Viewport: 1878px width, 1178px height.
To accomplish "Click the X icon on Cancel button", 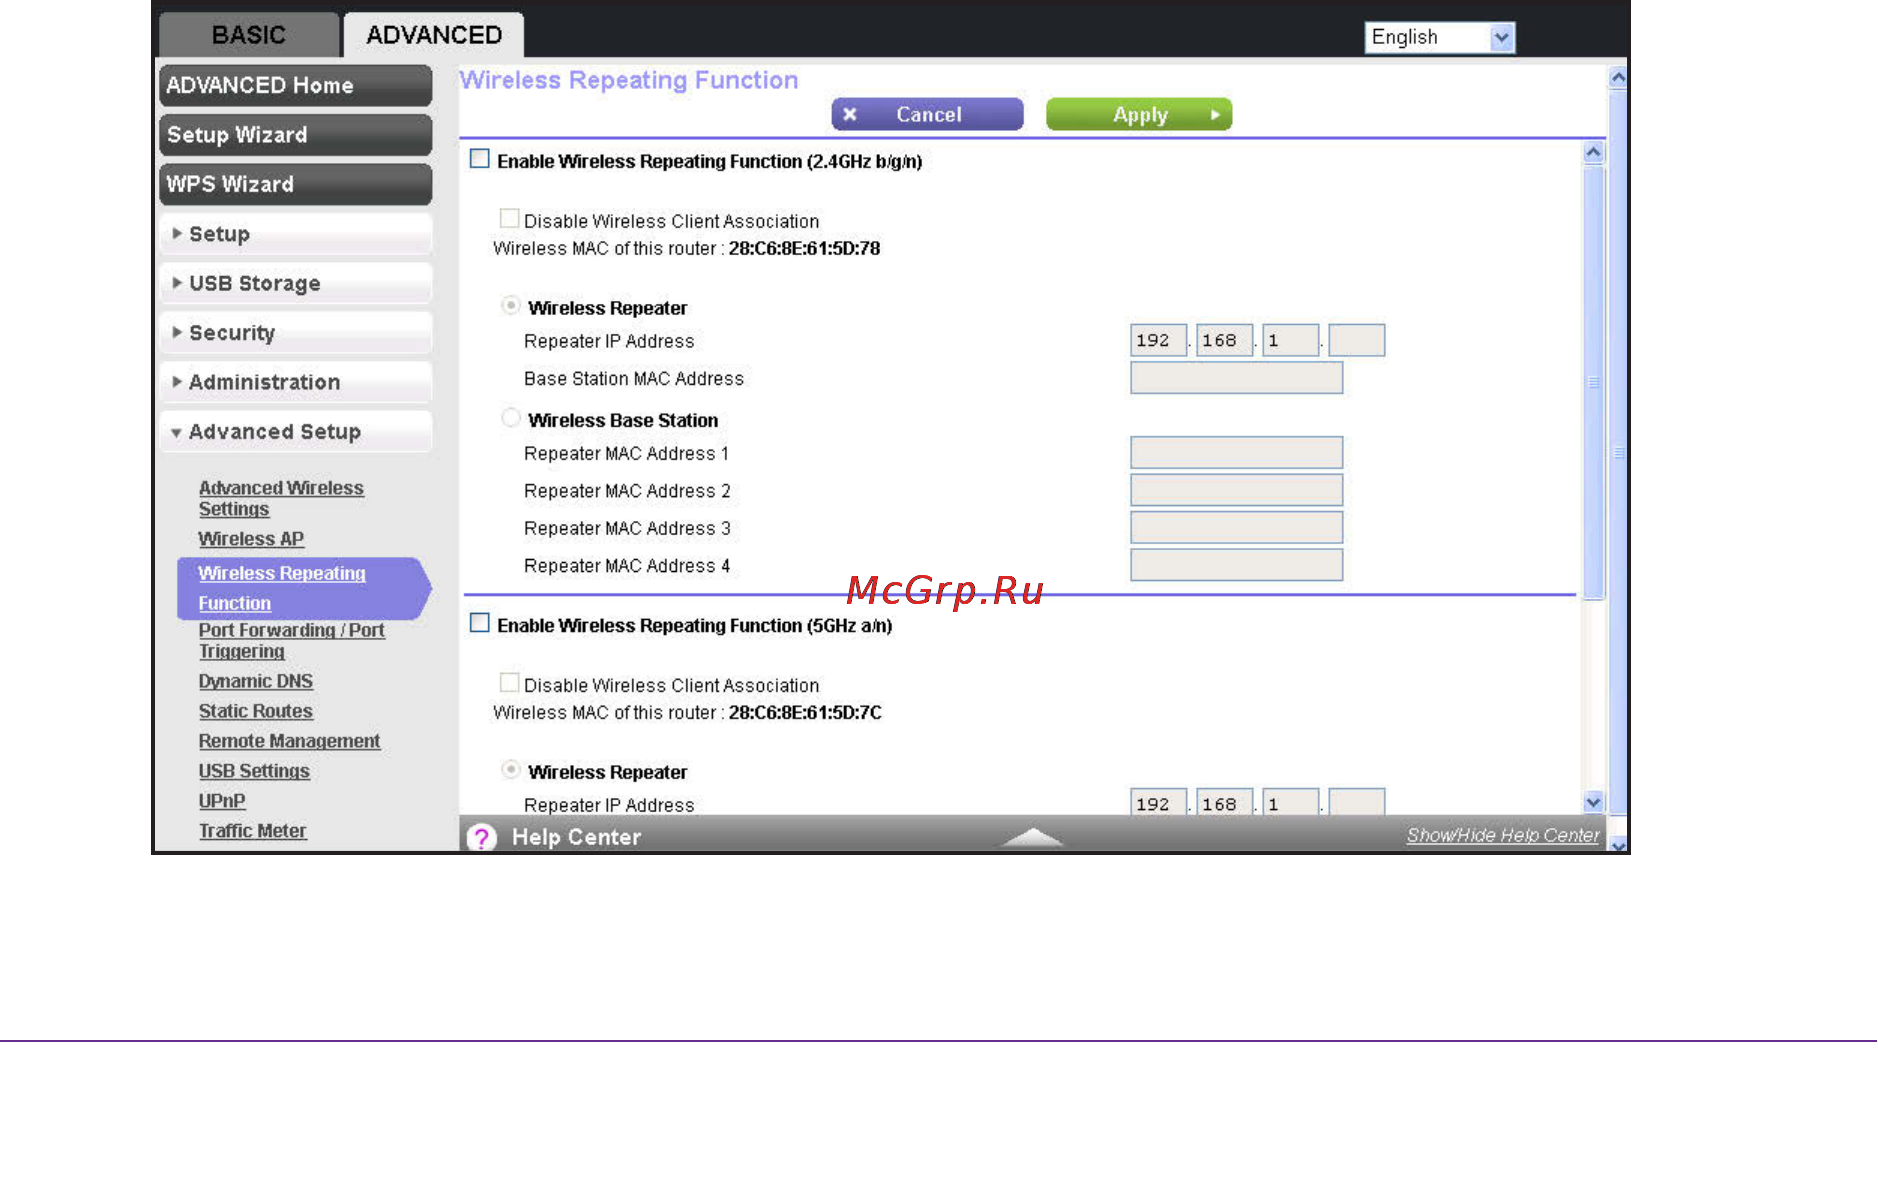I will click(x=850, y=114).
